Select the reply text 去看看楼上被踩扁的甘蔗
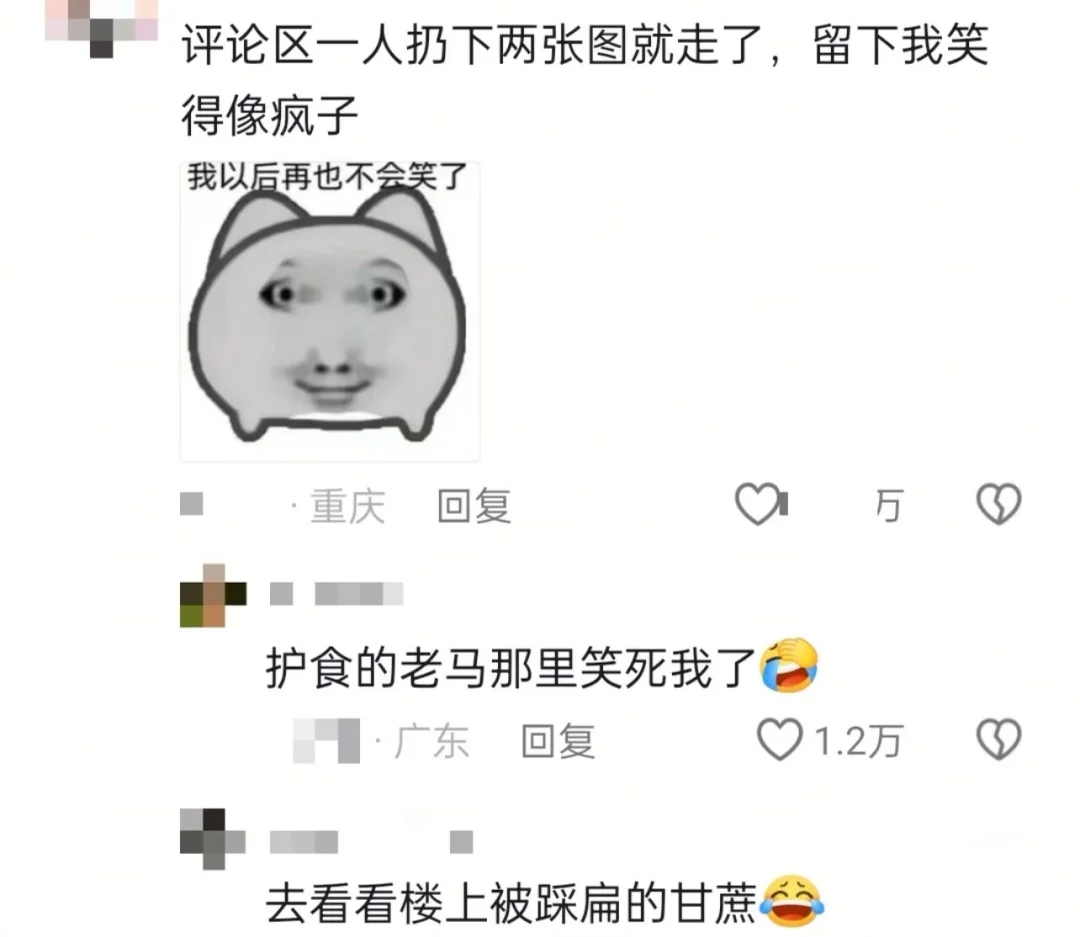The height and width of the screenshot is (937, 1080). coord(511,904)
